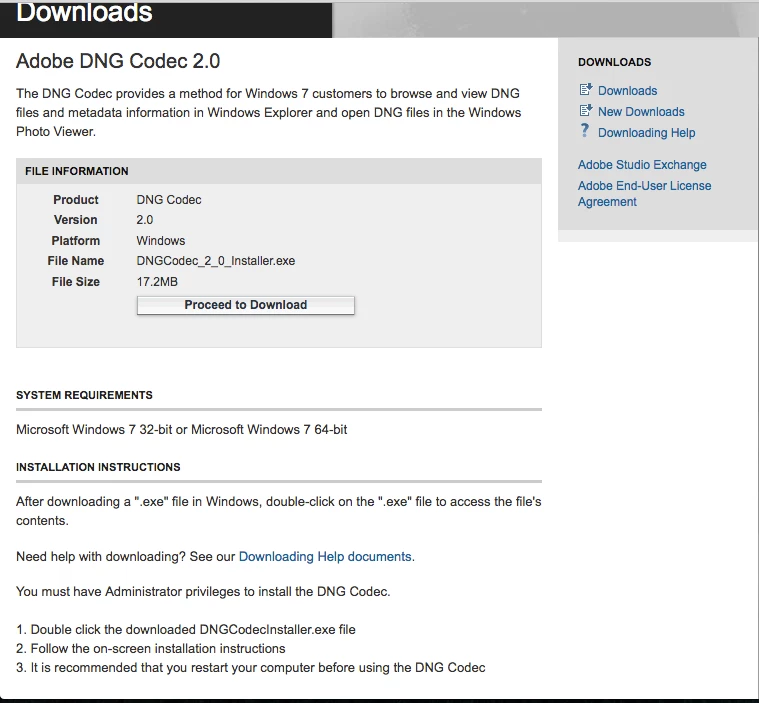
Task: Click the FILE INFORMATION header
Action: [76, 171]
